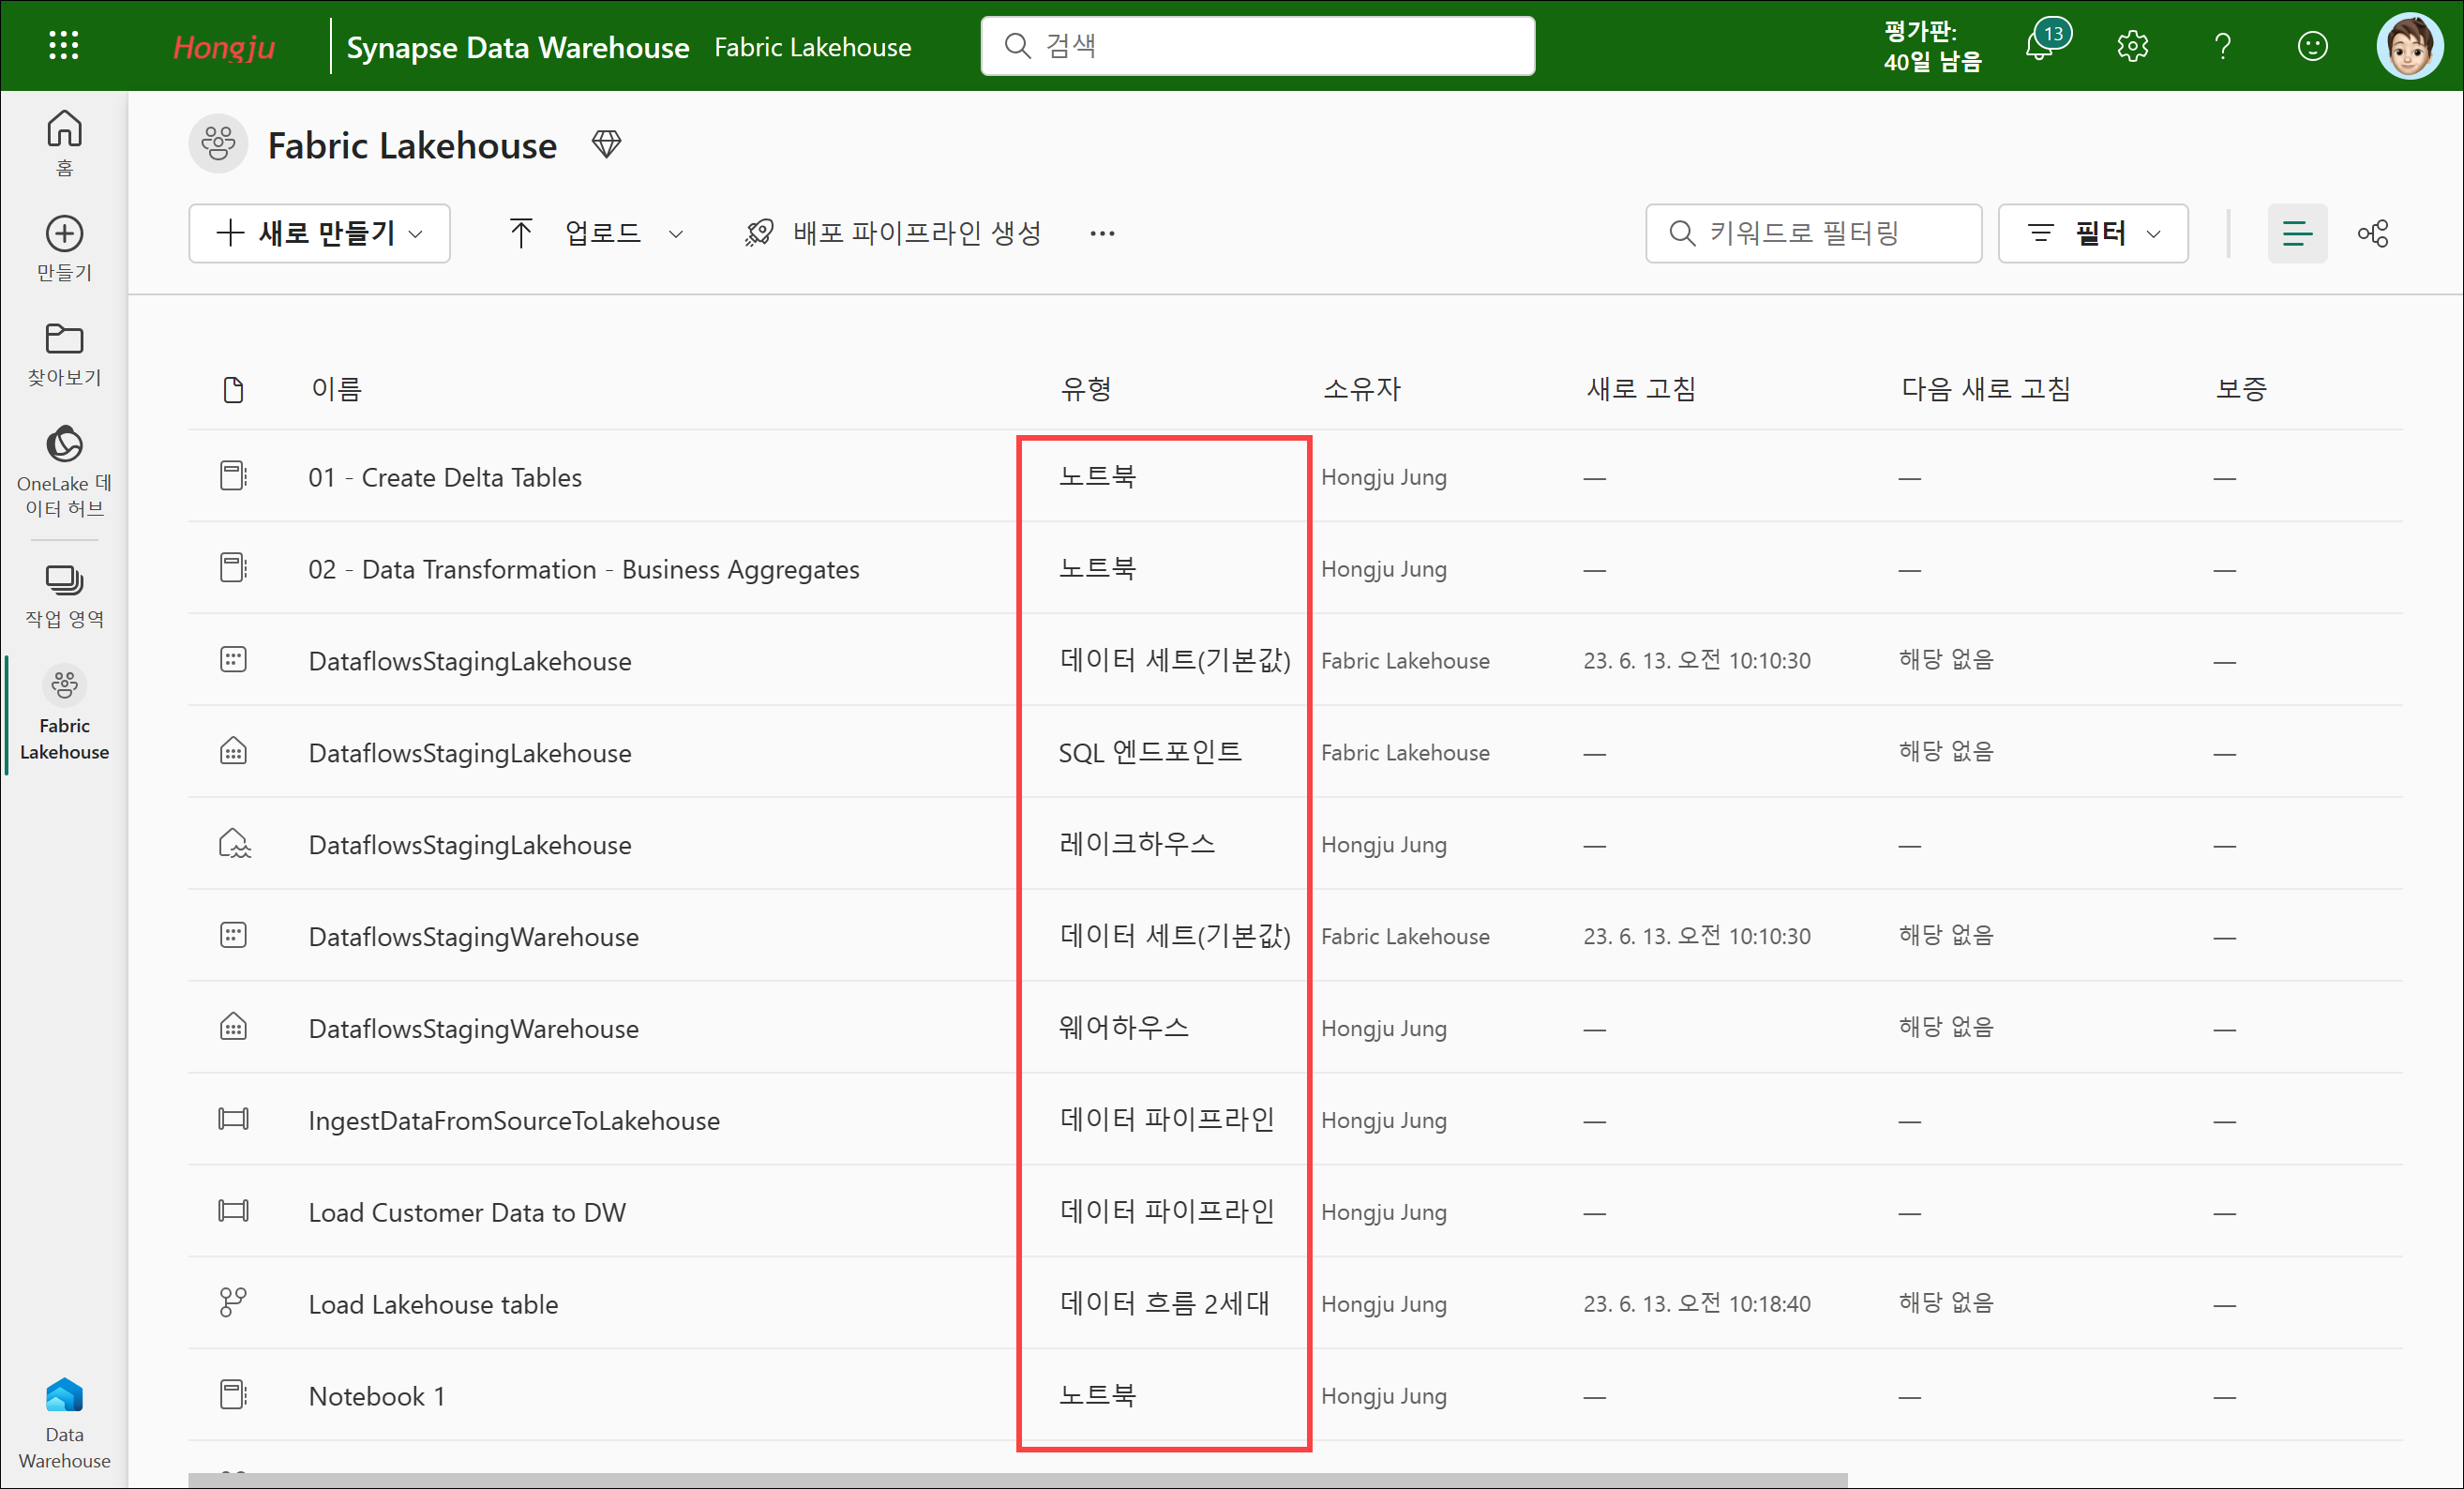
Task: Open the settings gear in header
Action: [x=2132, y=46]
